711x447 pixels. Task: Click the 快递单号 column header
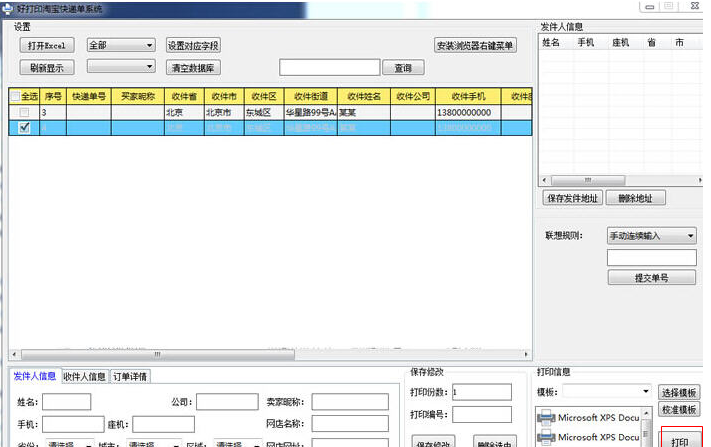89,97
